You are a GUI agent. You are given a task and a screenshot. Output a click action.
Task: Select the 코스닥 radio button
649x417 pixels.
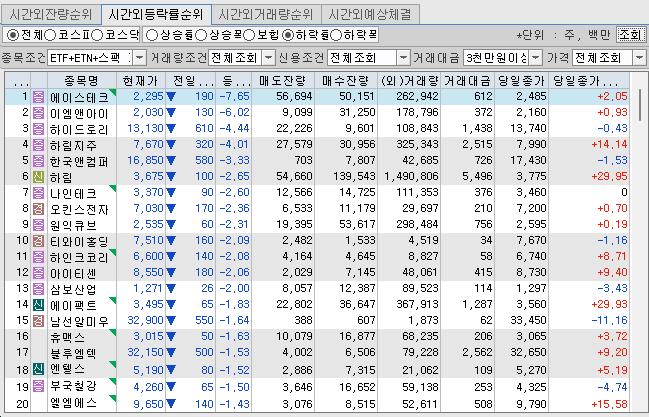96,35
